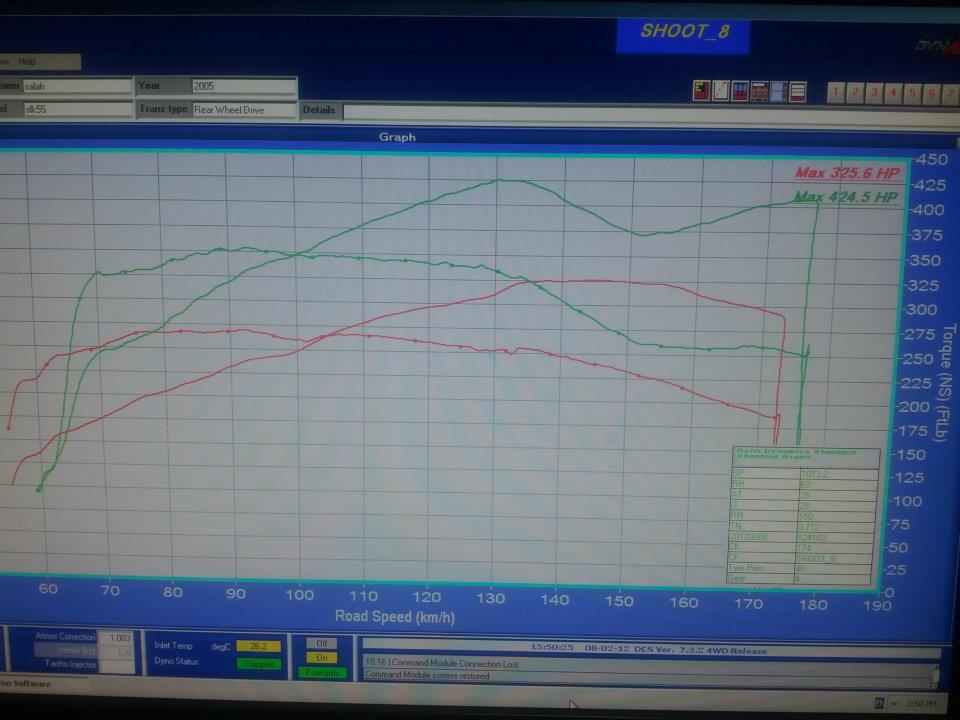Click the Trans type Rear Wheel Drive field
Viewport: 960px width, 720px height.
click(x=244, y=110)
